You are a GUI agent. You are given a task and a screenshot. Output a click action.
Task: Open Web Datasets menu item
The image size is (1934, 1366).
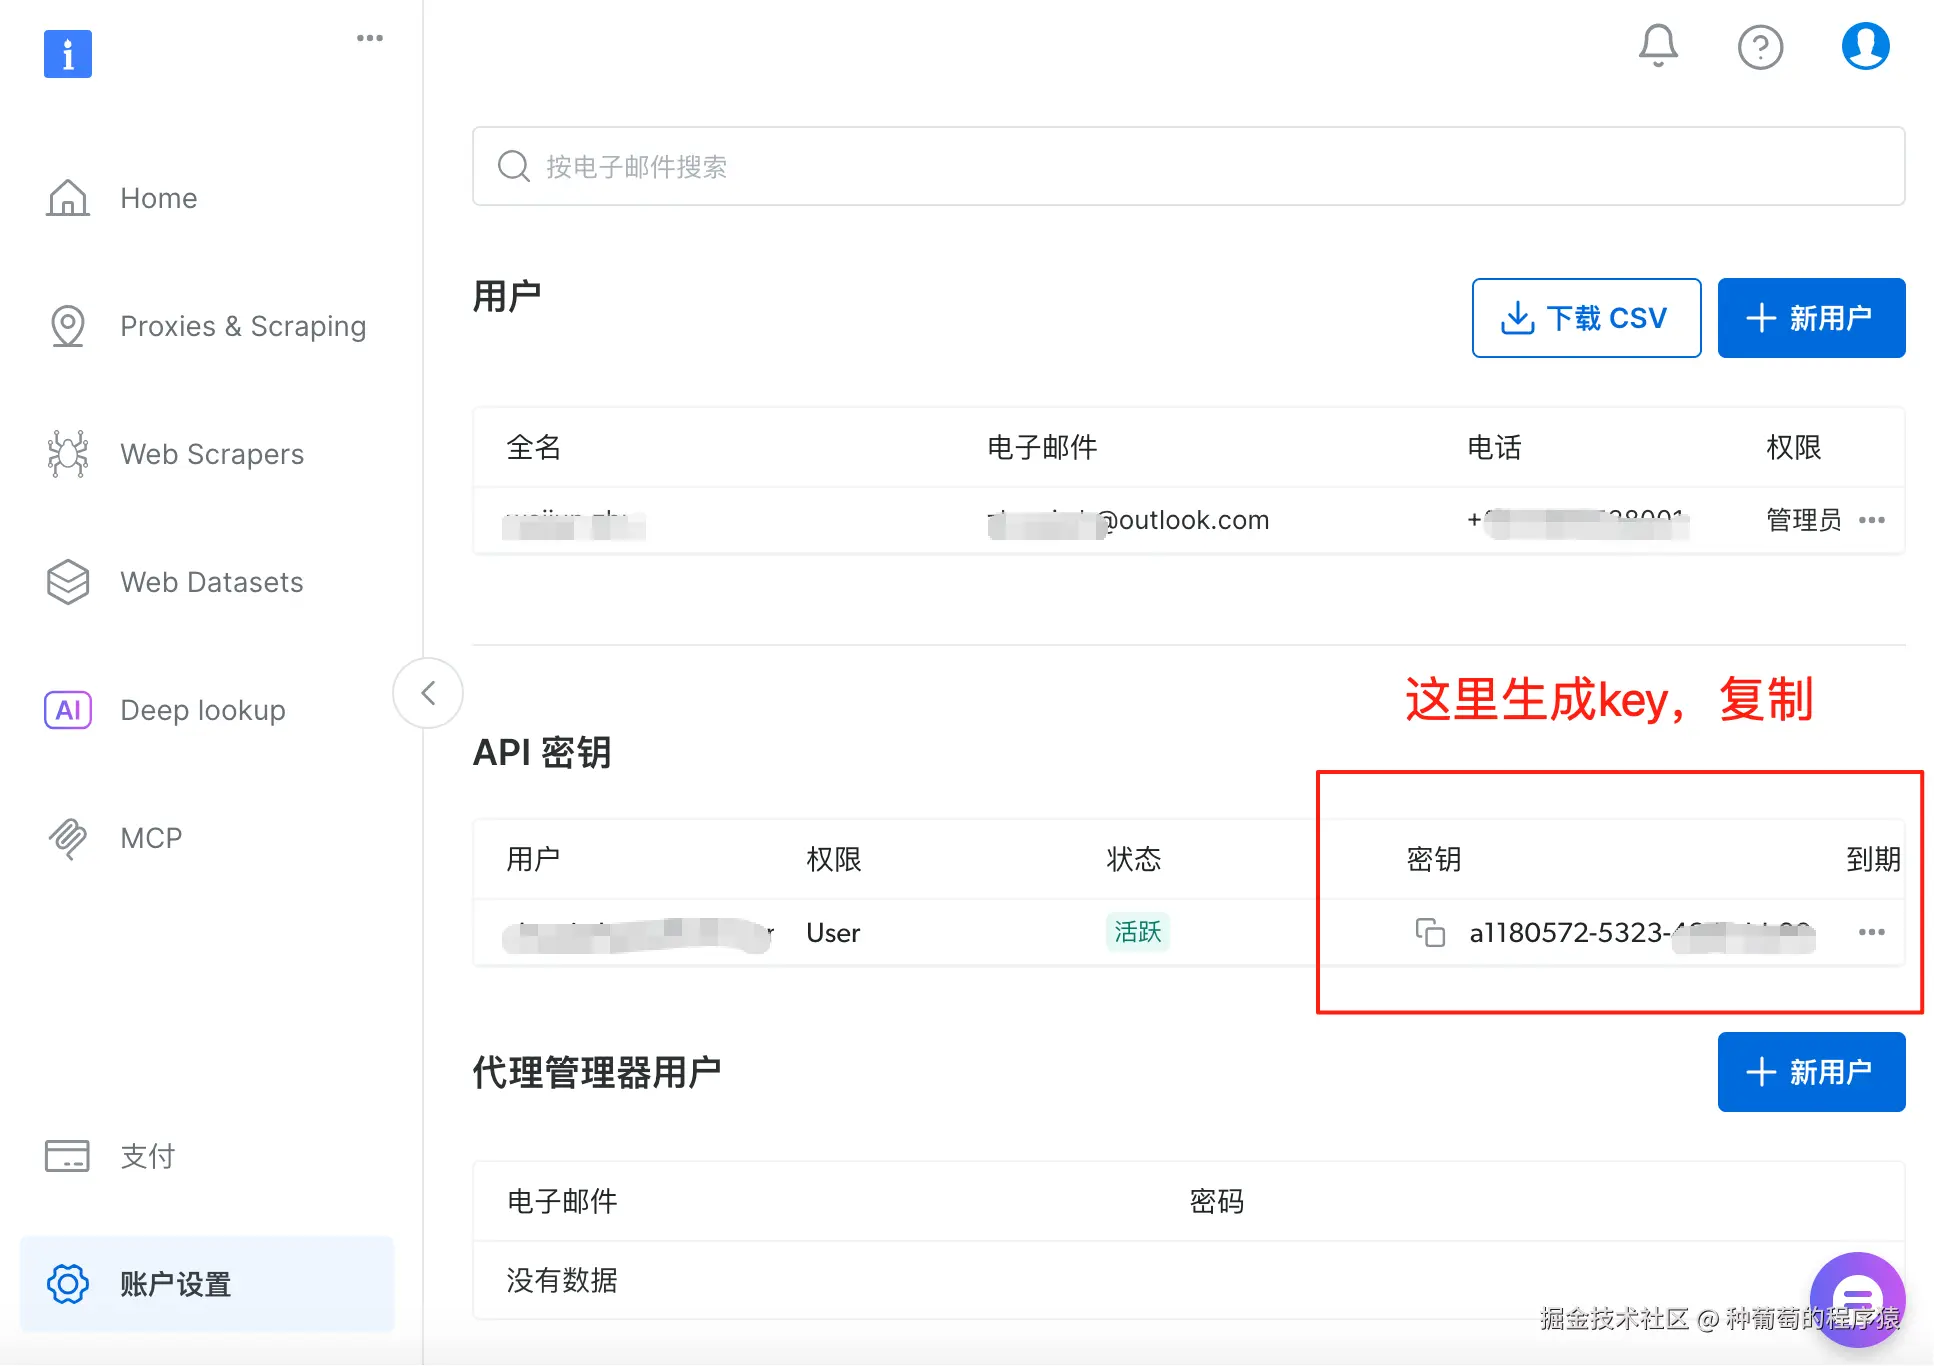[x=211, y=582]
